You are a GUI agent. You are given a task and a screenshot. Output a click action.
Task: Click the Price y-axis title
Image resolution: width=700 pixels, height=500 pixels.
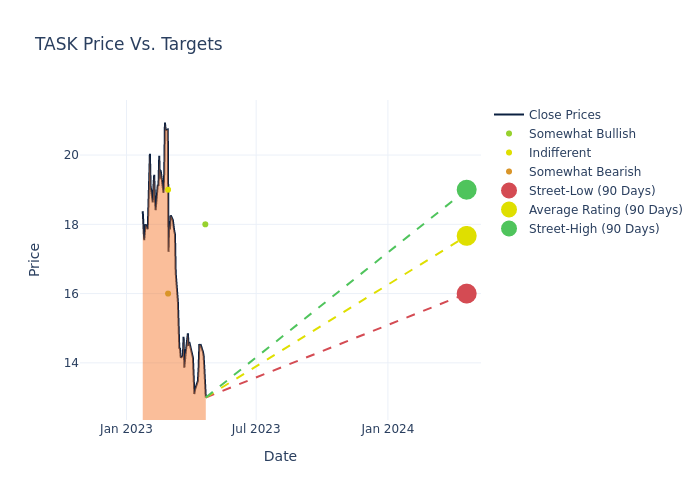pos(35,259)
